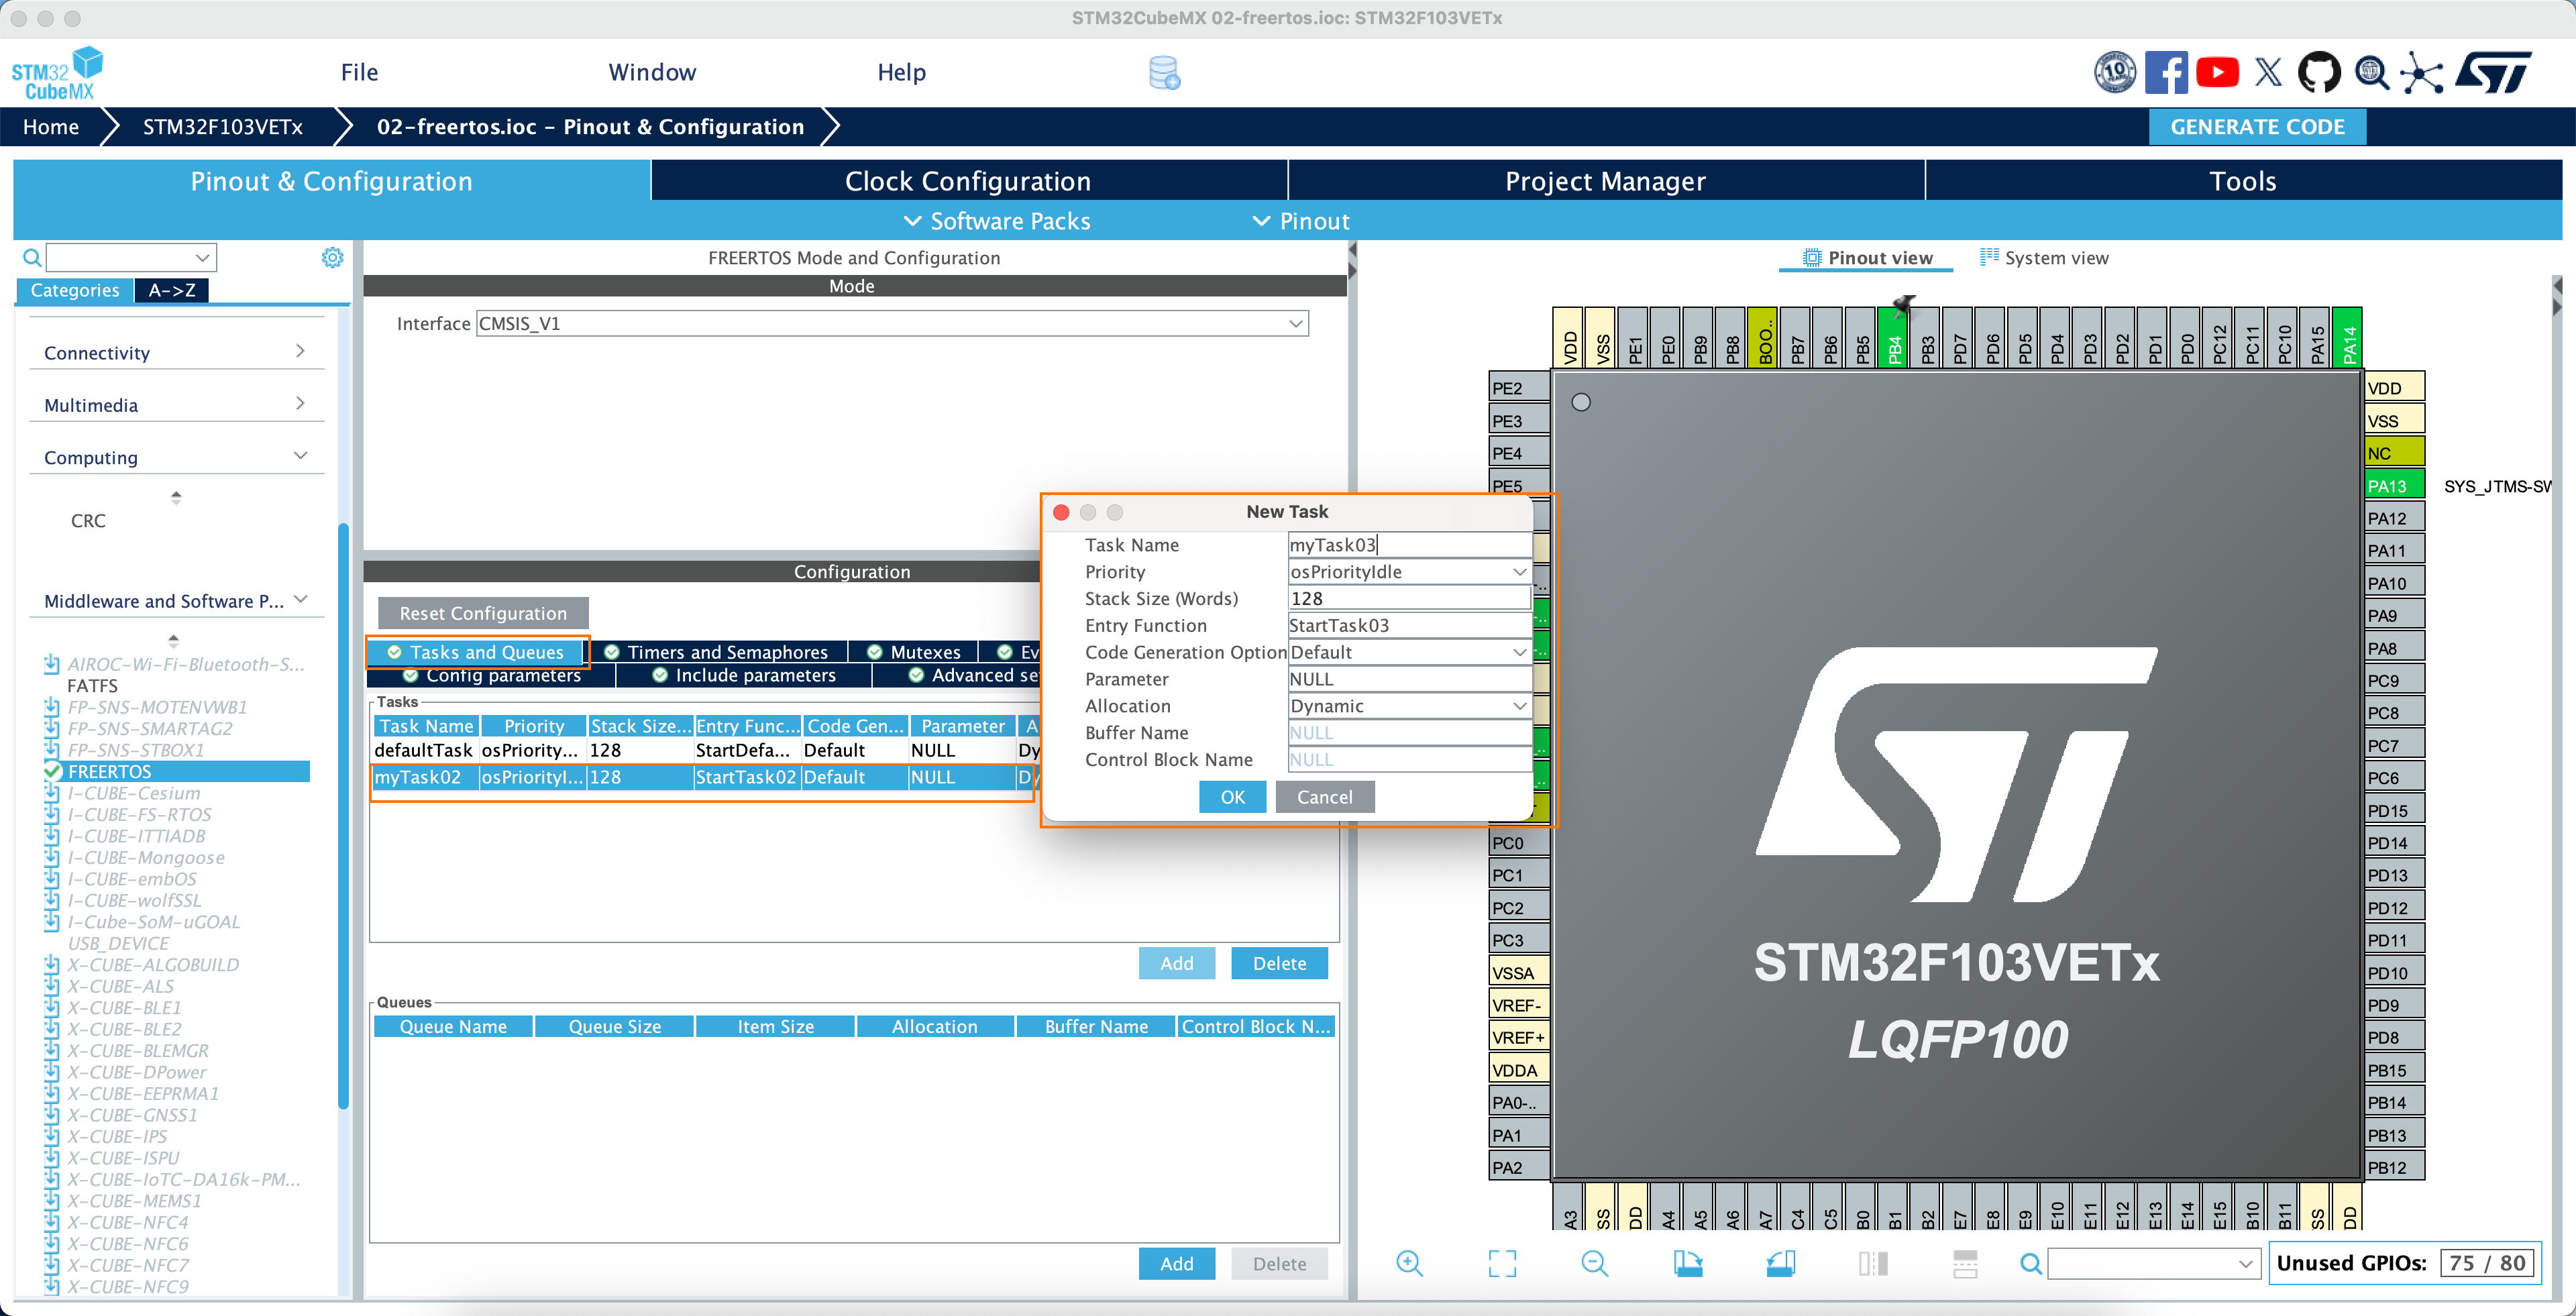Rotate the chip clockwise
This screenshot has width=2576, height=1316.
1687,1263
